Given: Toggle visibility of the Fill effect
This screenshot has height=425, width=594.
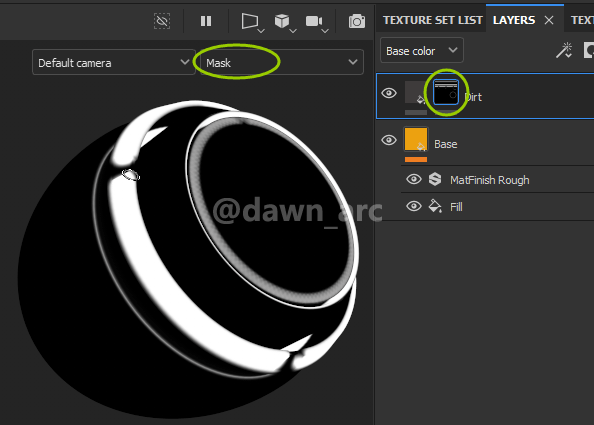Looking at the screenshot, I should click(x=414, y=206).
